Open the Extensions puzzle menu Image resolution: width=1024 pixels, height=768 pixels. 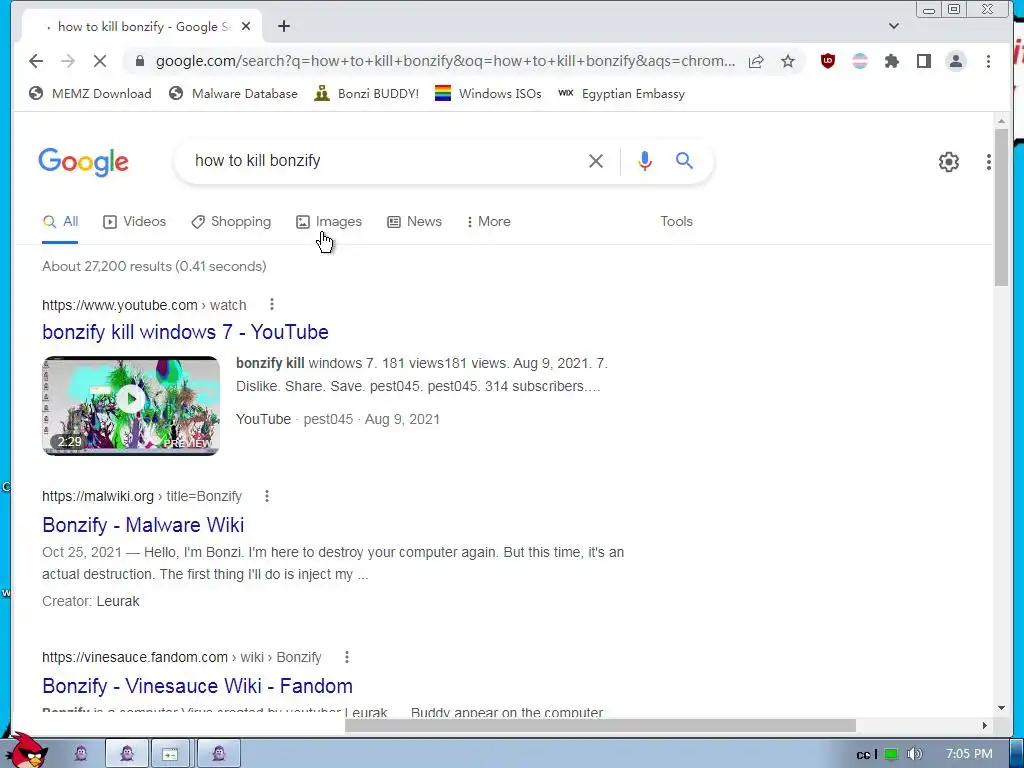(x=891, y=61)
